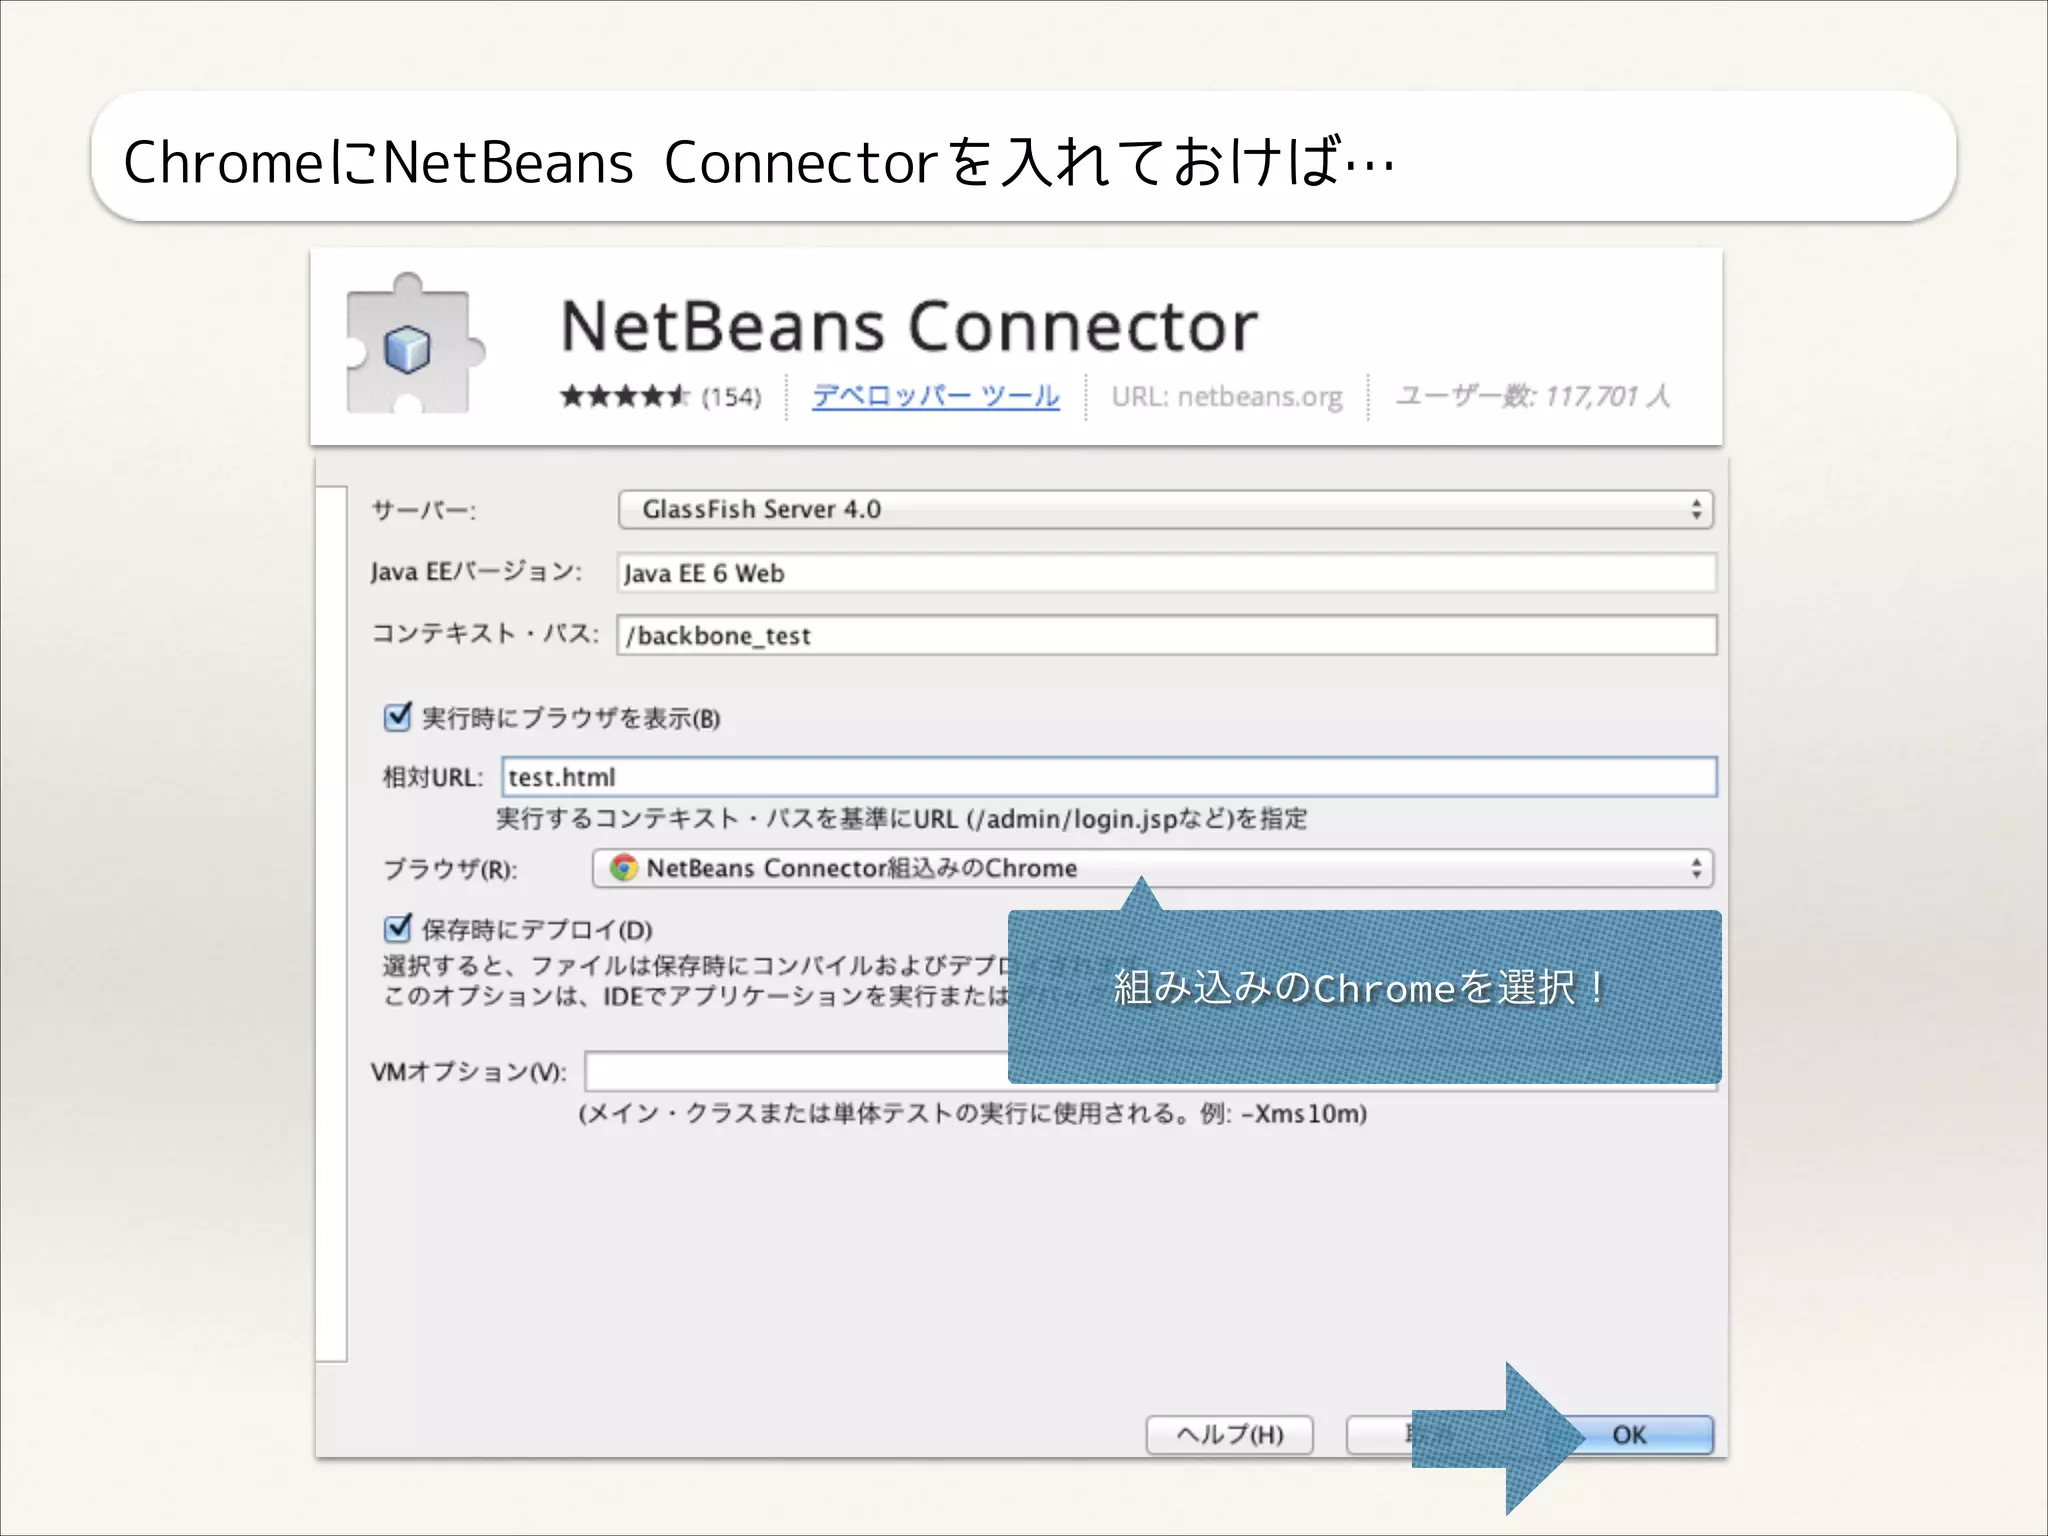Click the OK button
Screen dimensions: 2048x1536
click(x=1629, y=1434)
